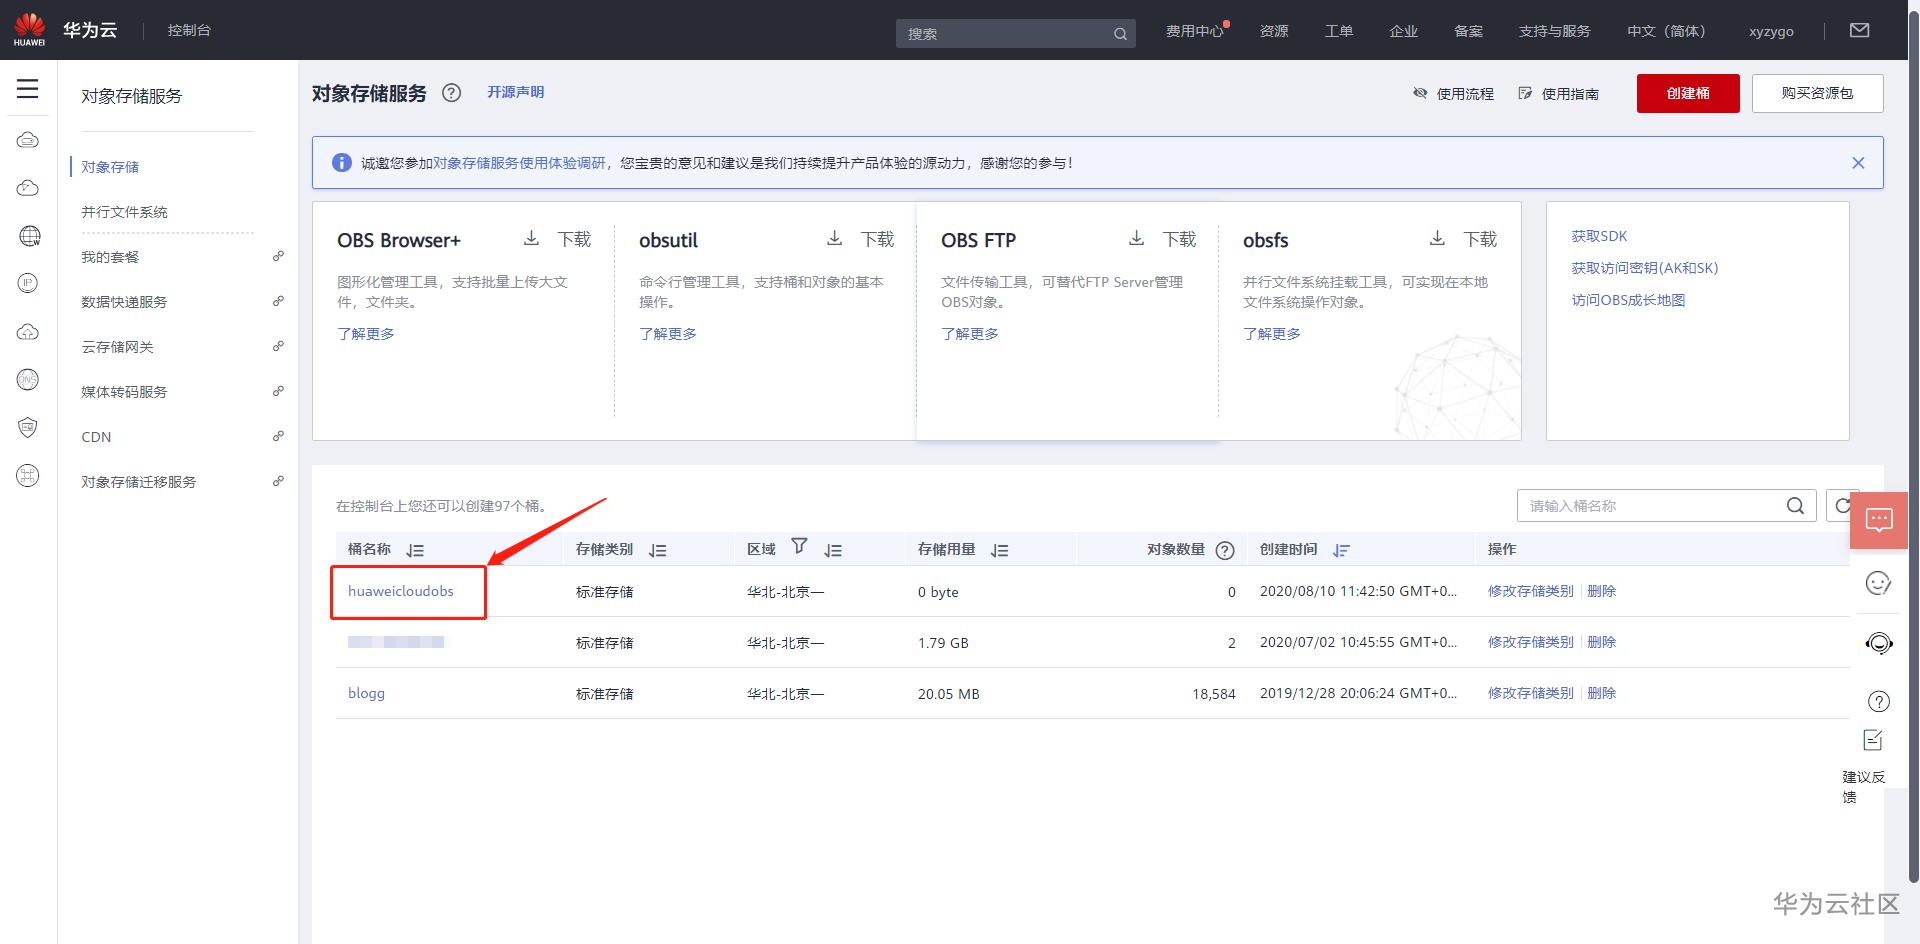This screenshot has width=1920, height=944.
Task: Refresh the bucket list
Action: [x=1842, y=506]
